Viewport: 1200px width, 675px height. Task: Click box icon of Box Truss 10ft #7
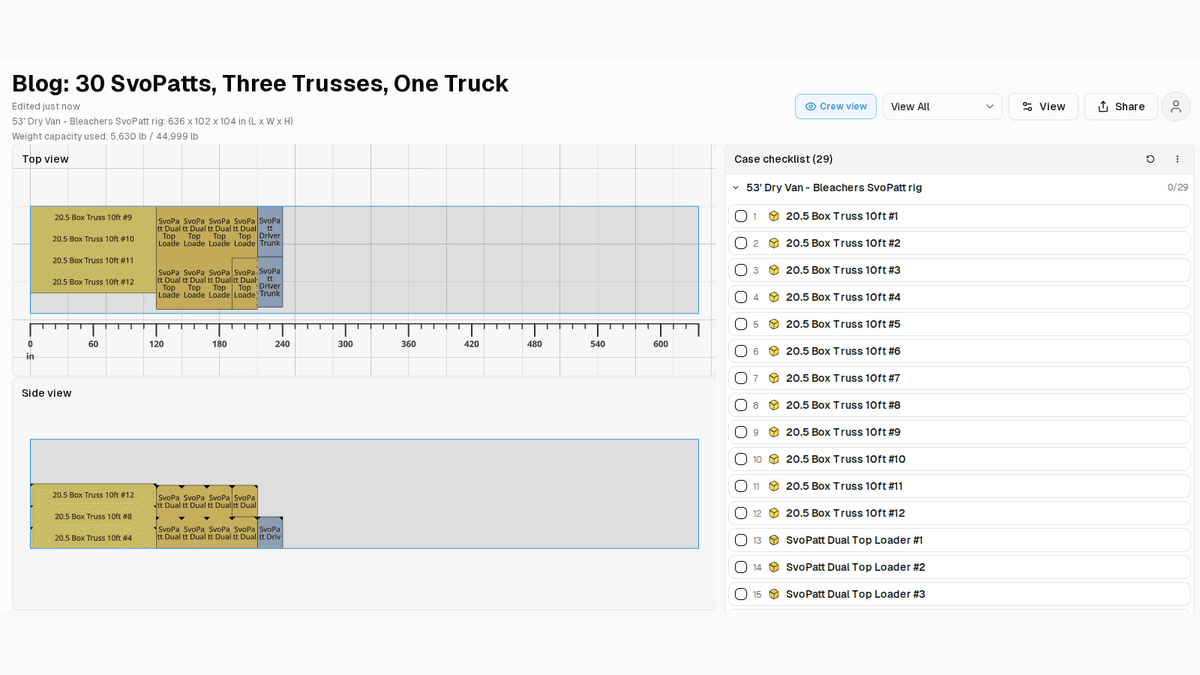[x=774, y=378]
